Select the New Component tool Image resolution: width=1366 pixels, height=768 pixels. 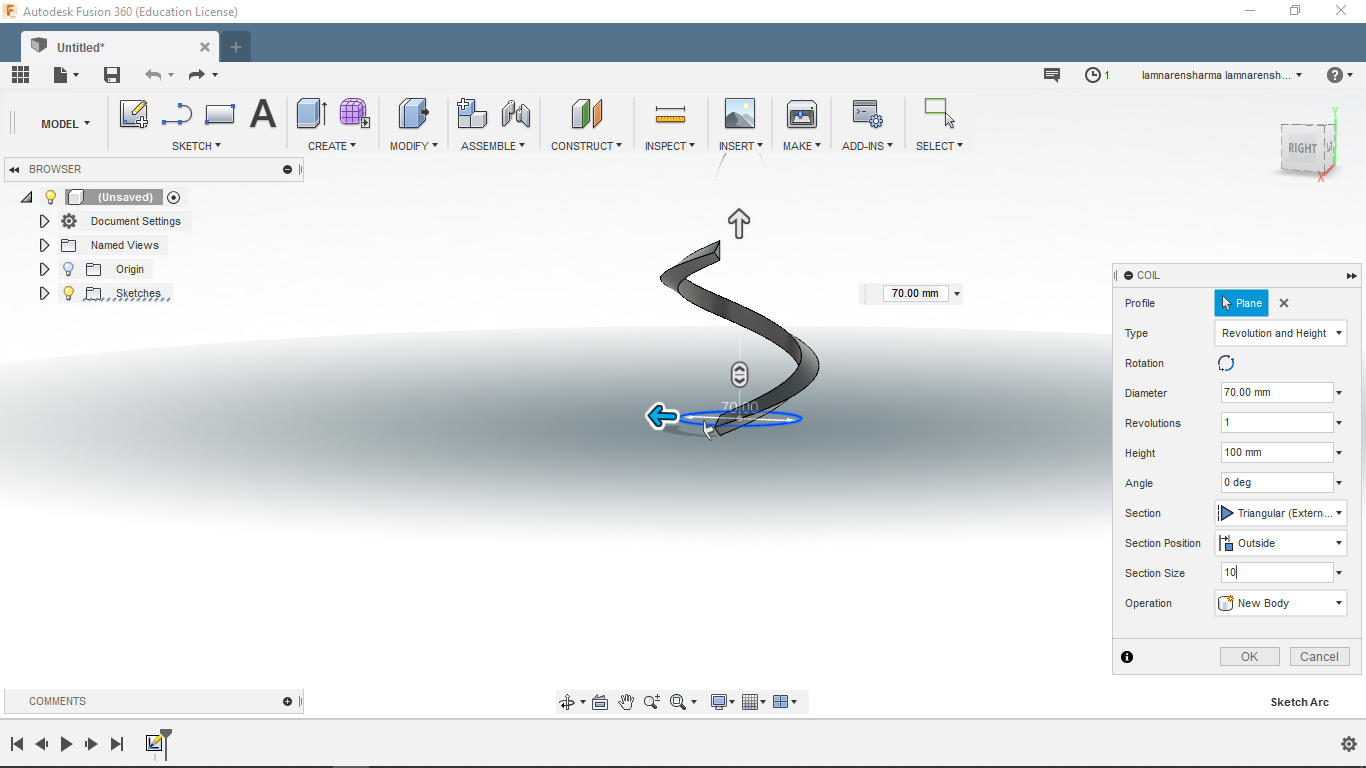tap(472, 113)
